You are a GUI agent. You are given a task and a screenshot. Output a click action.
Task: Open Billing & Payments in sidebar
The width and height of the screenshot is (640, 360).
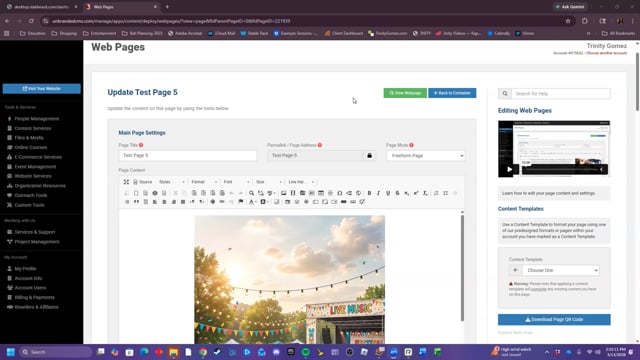coord(34,298)
